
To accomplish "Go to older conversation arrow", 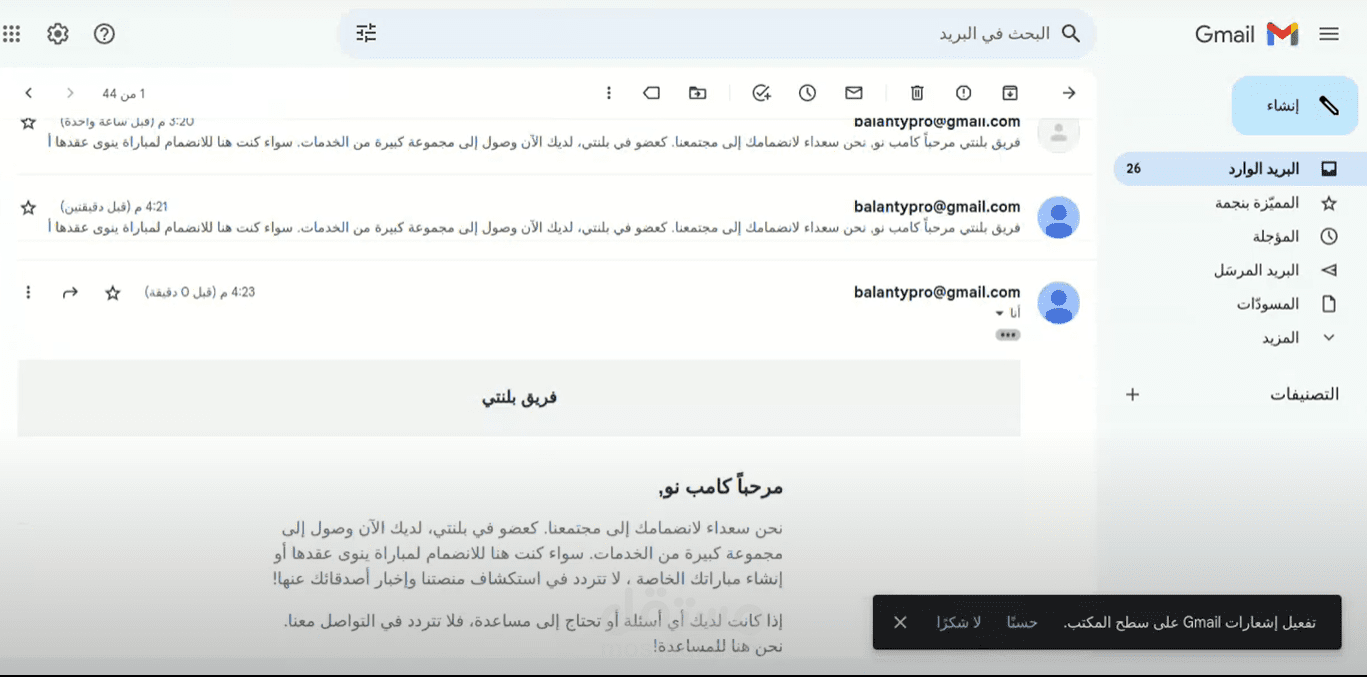I will 29,93.
